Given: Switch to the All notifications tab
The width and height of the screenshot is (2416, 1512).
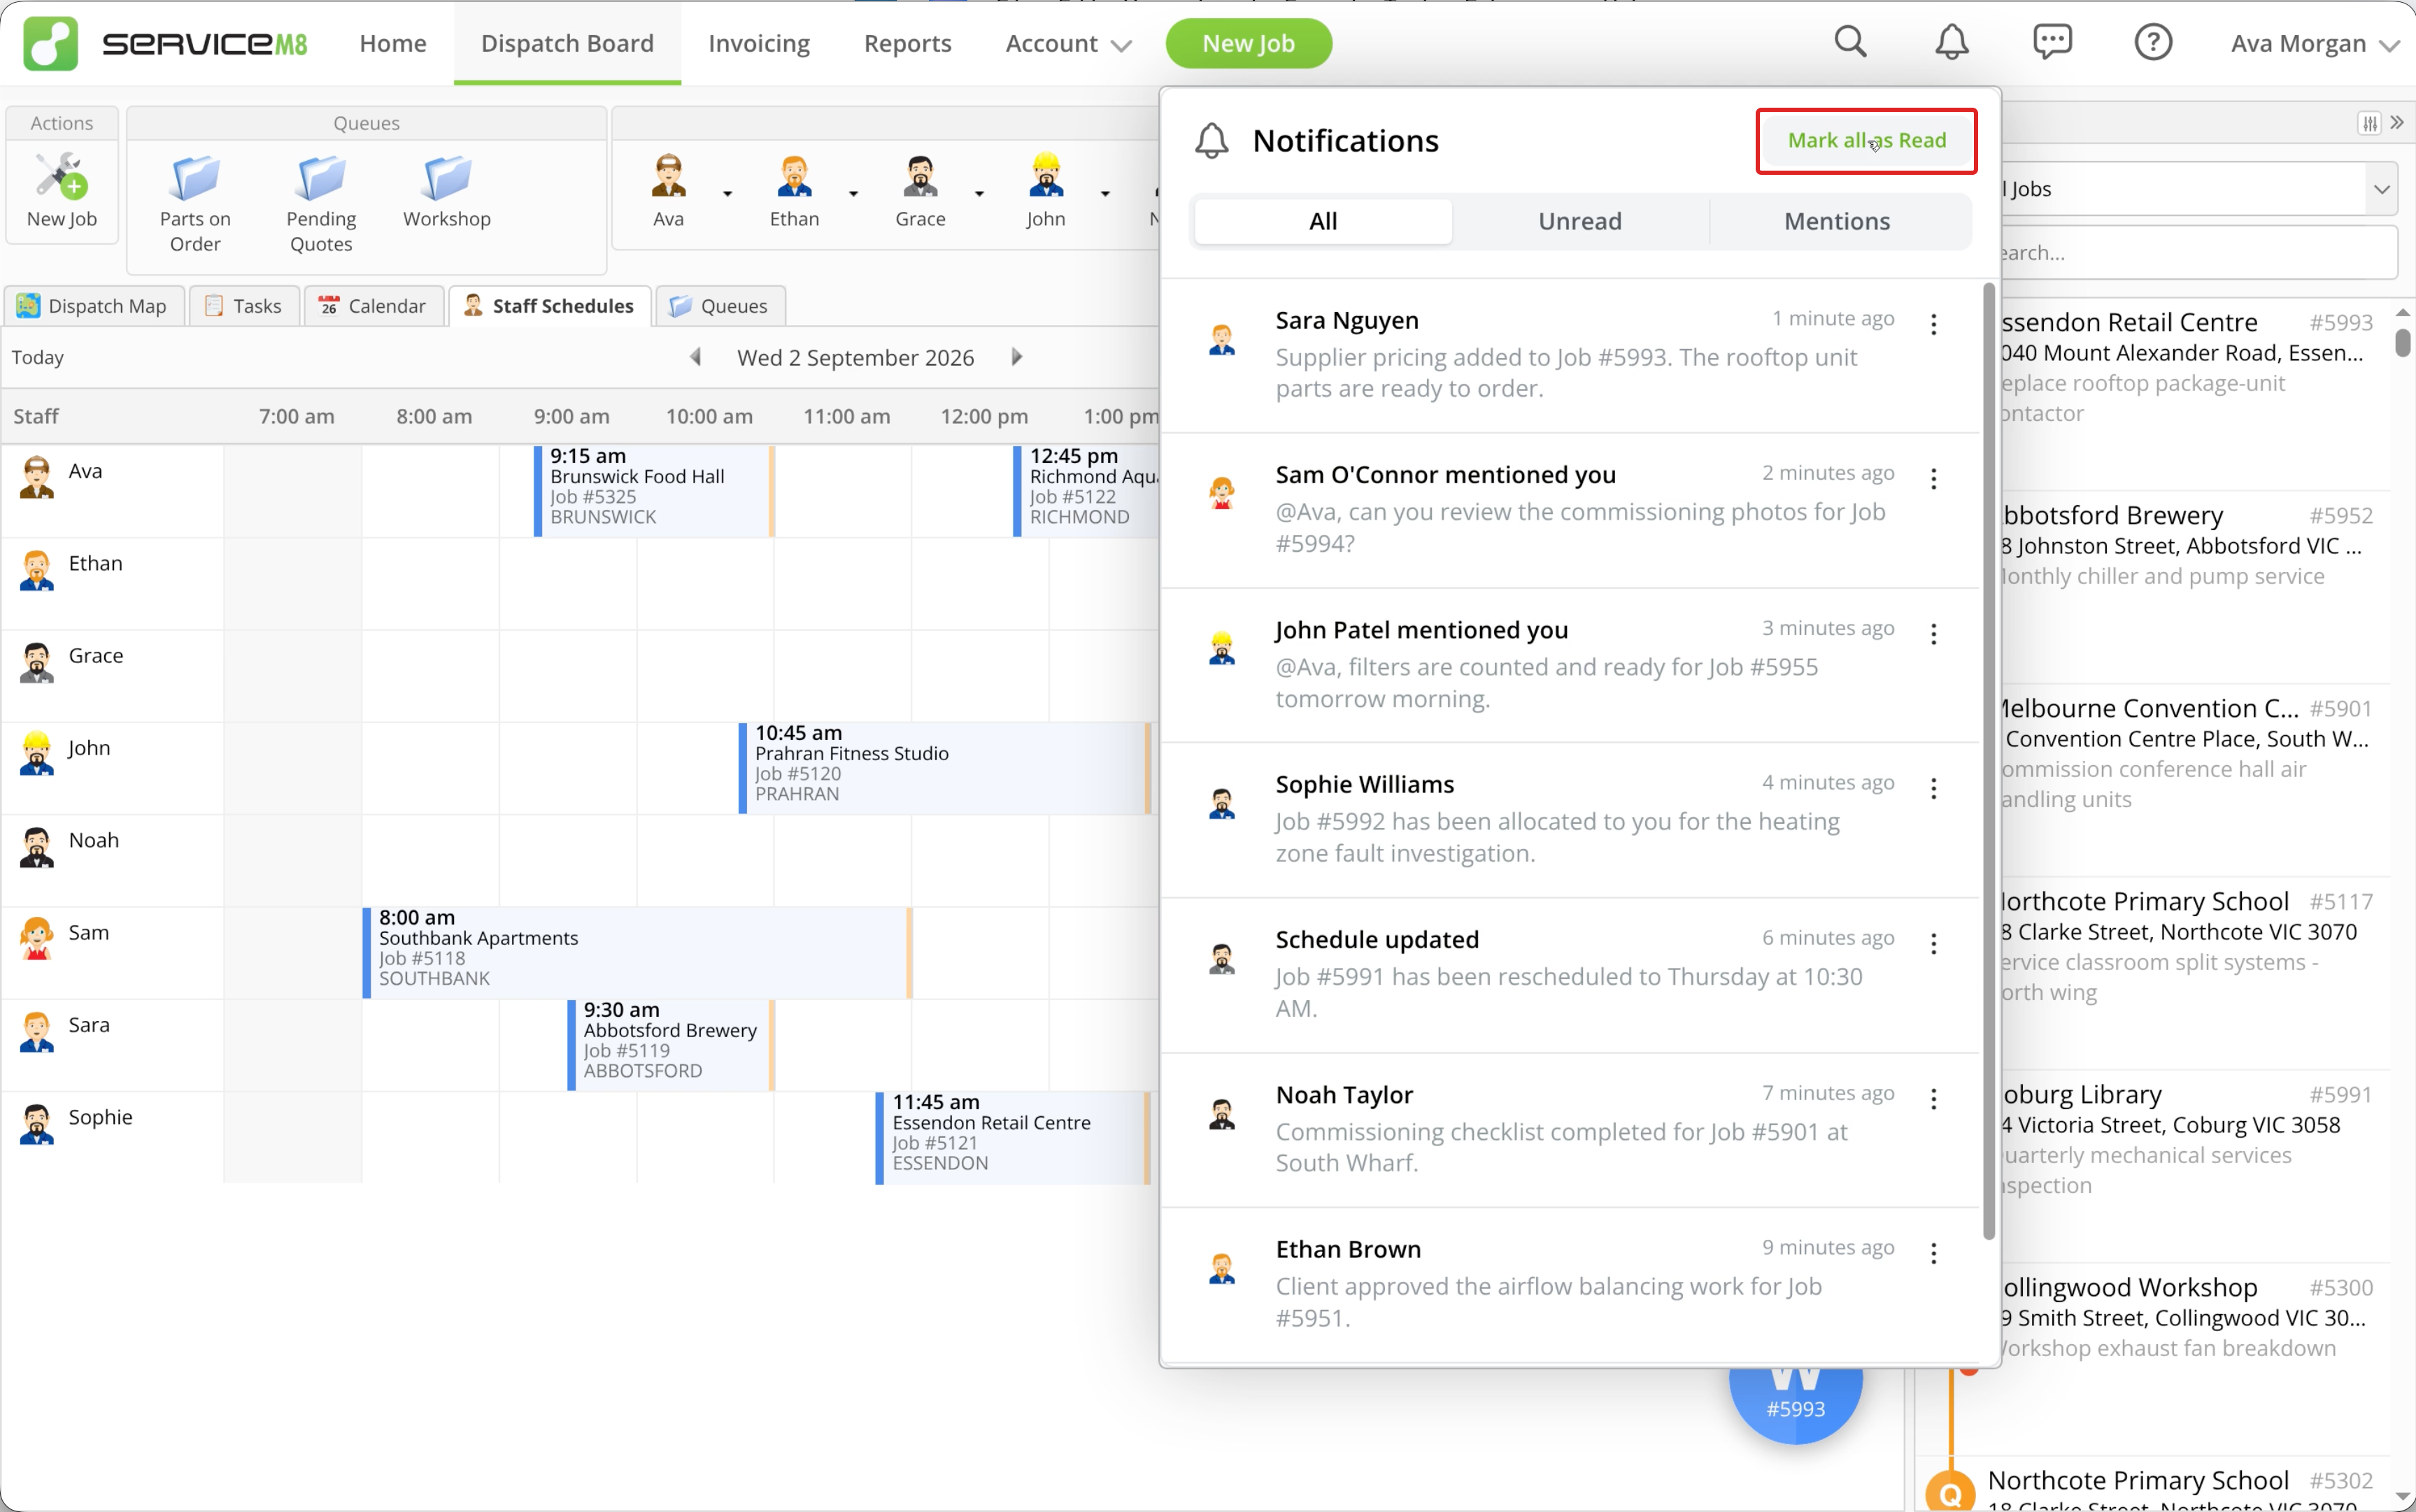Looking at the screenshot, I should click(1323, 221).
